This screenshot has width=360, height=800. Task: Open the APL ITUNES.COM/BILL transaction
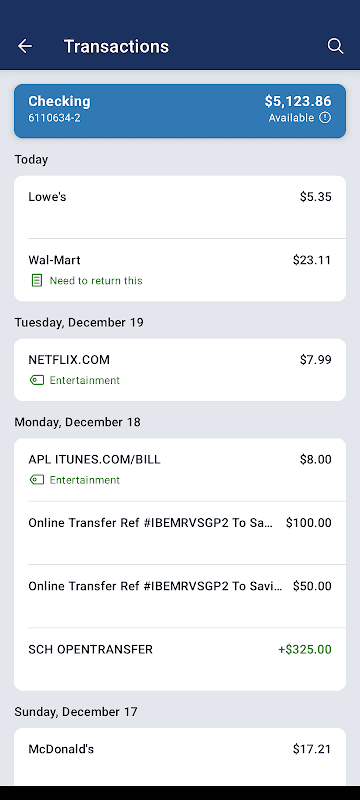[180, 470]
